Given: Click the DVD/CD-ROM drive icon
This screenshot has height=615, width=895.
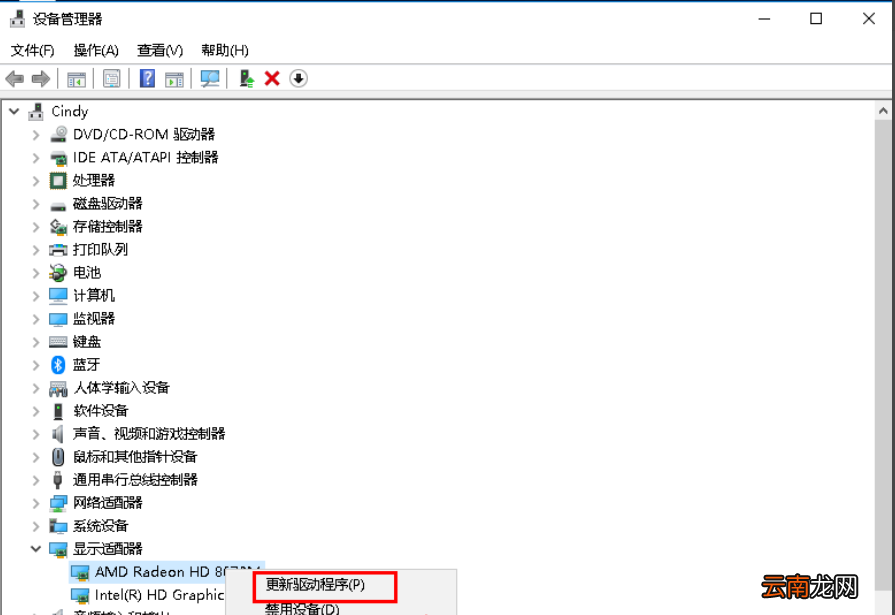Looking at the screenshot, I should pos(58,134).
